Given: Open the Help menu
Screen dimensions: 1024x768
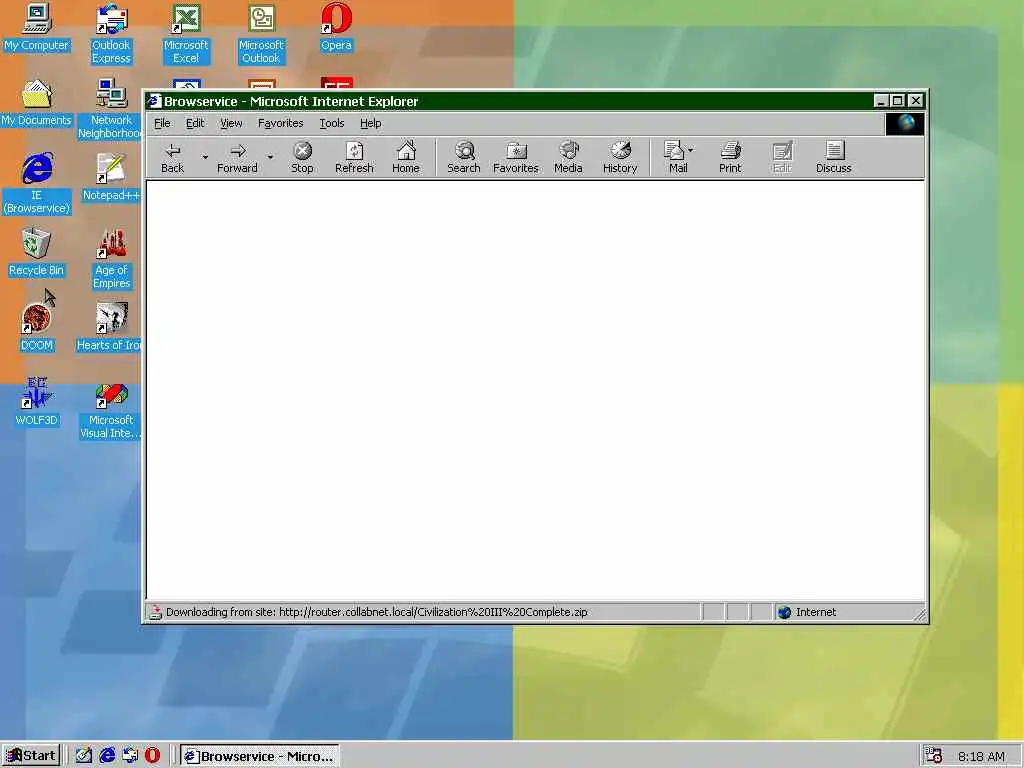Looking at the screenshot, I should (370, 123).
